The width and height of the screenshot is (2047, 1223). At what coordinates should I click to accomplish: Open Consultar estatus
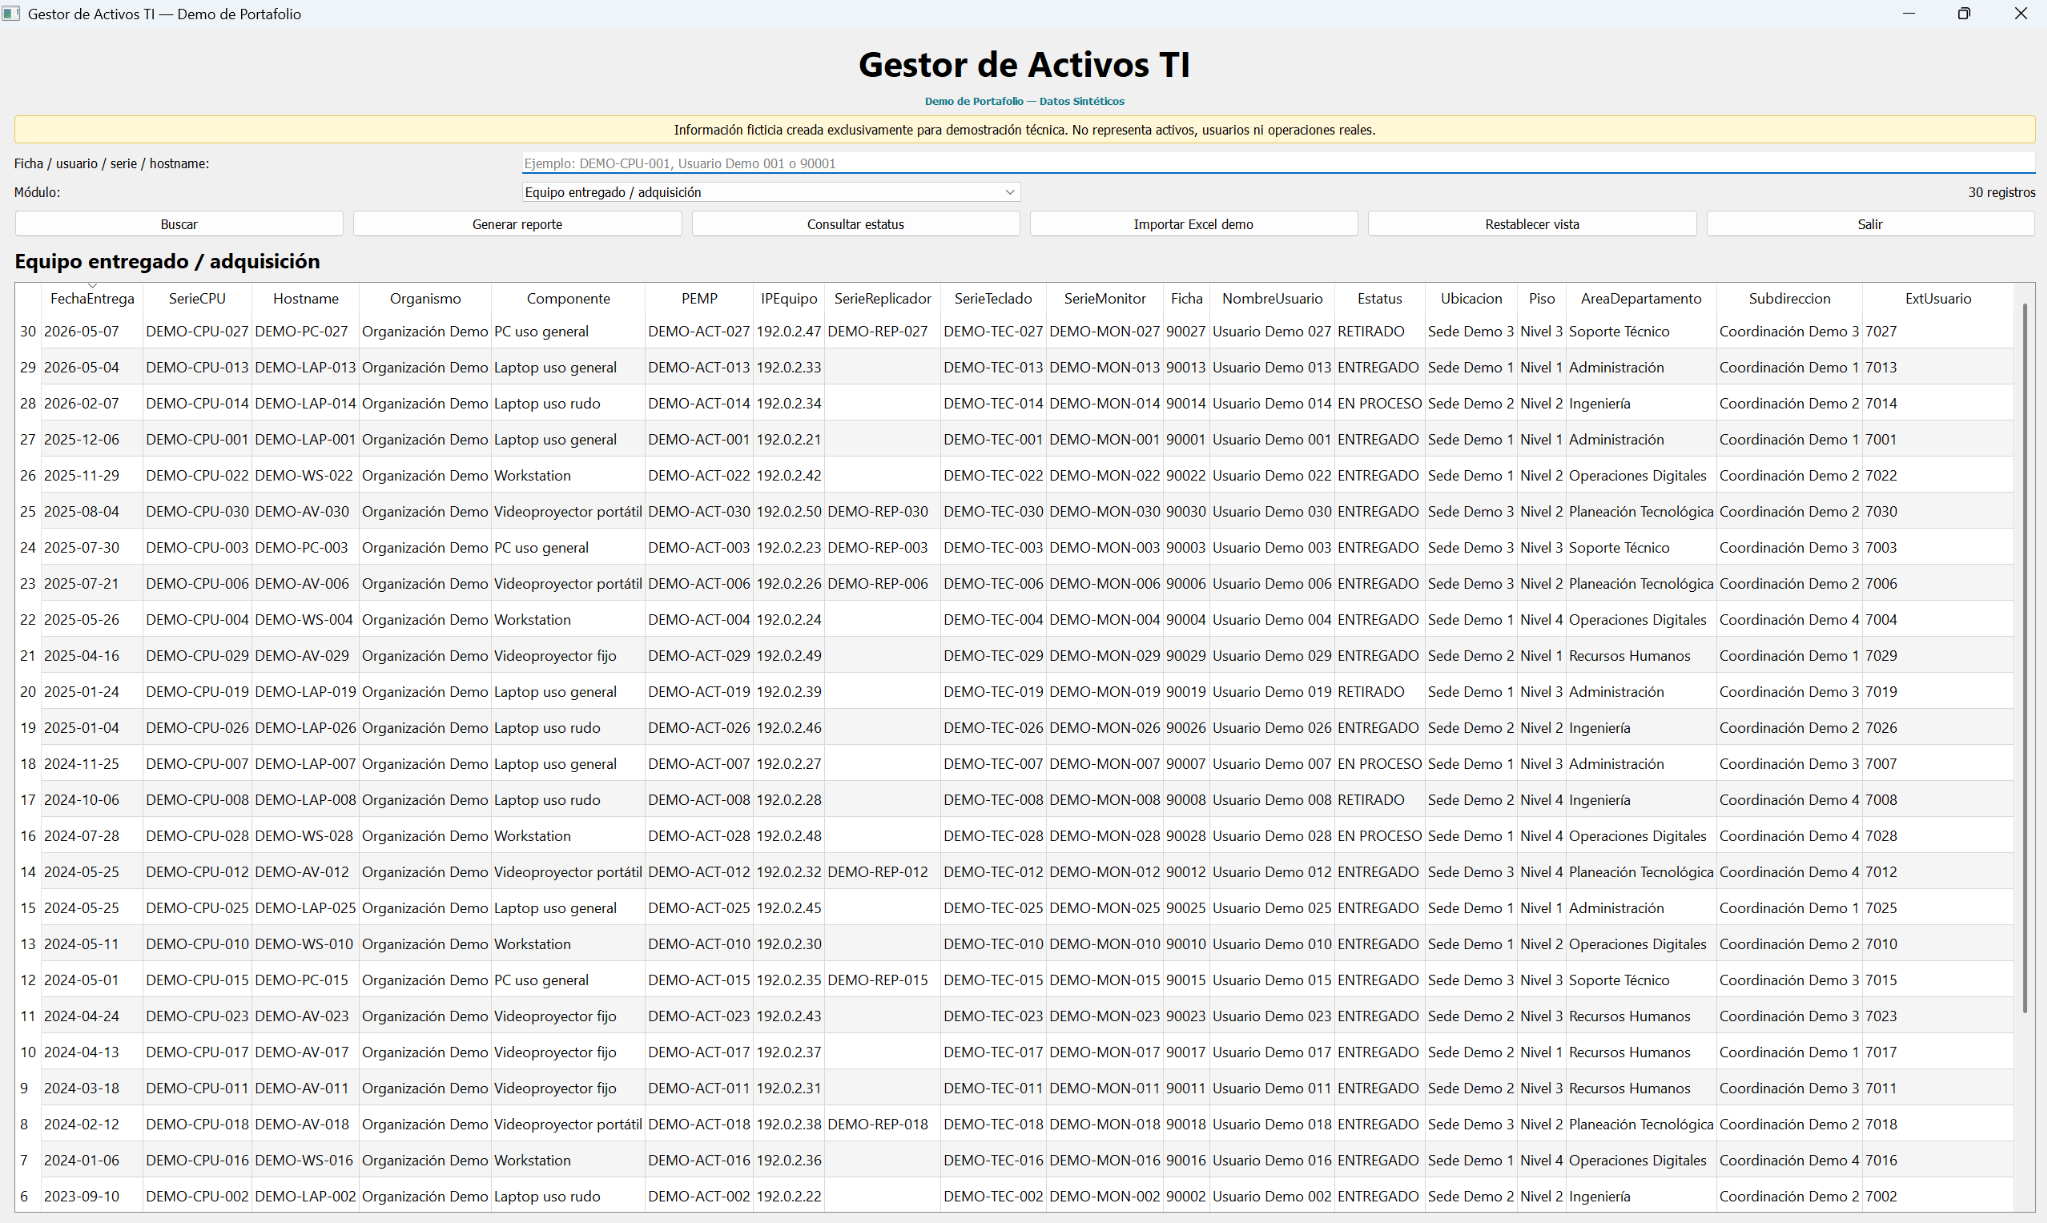855,224
